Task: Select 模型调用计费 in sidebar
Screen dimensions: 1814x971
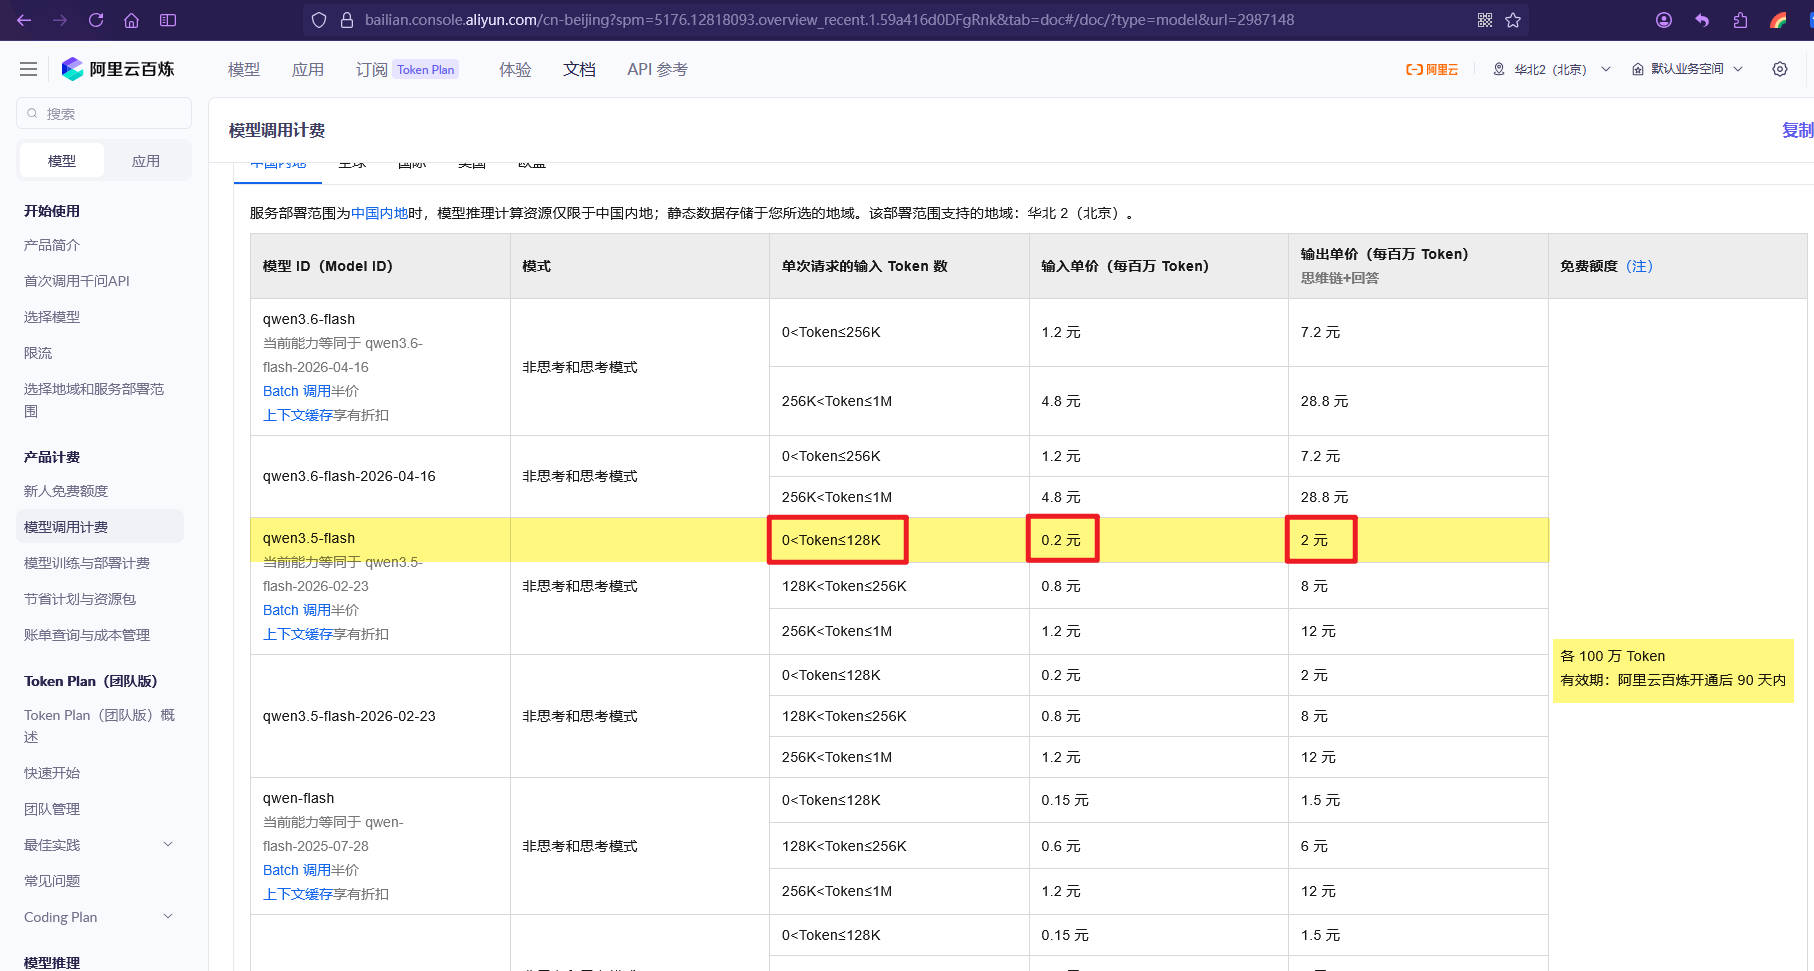Action: tap(100, 527)
